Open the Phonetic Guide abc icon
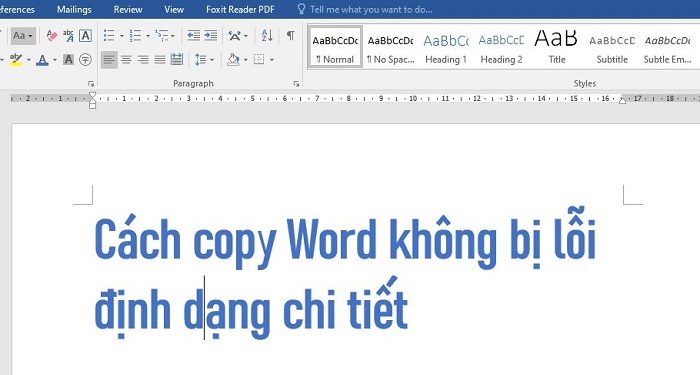 [68, 36]
